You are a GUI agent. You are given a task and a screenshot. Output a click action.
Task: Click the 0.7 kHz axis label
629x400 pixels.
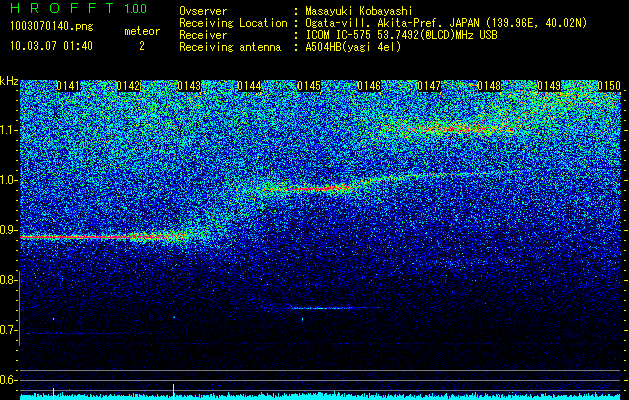[8, 330]
